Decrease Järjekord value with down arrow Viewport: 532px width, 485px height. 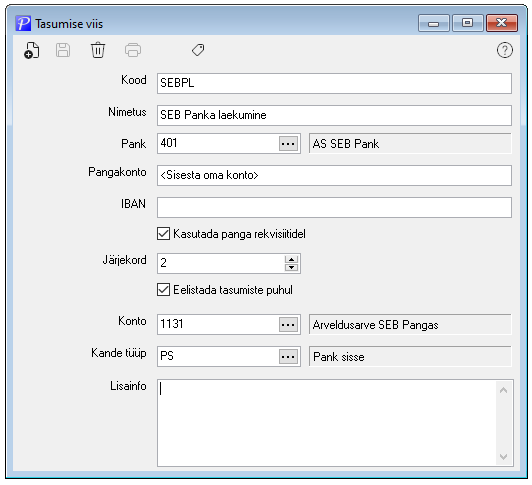click(x=291, y=267)
